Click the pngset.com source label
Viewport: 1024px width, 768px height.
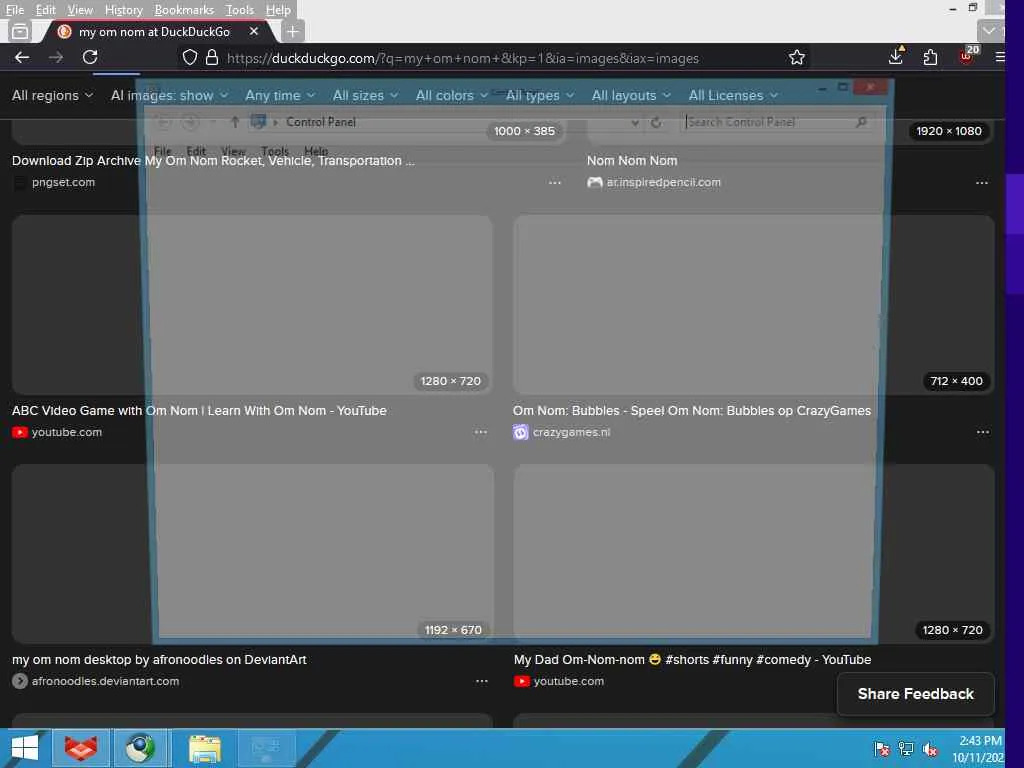coord(63,182)
